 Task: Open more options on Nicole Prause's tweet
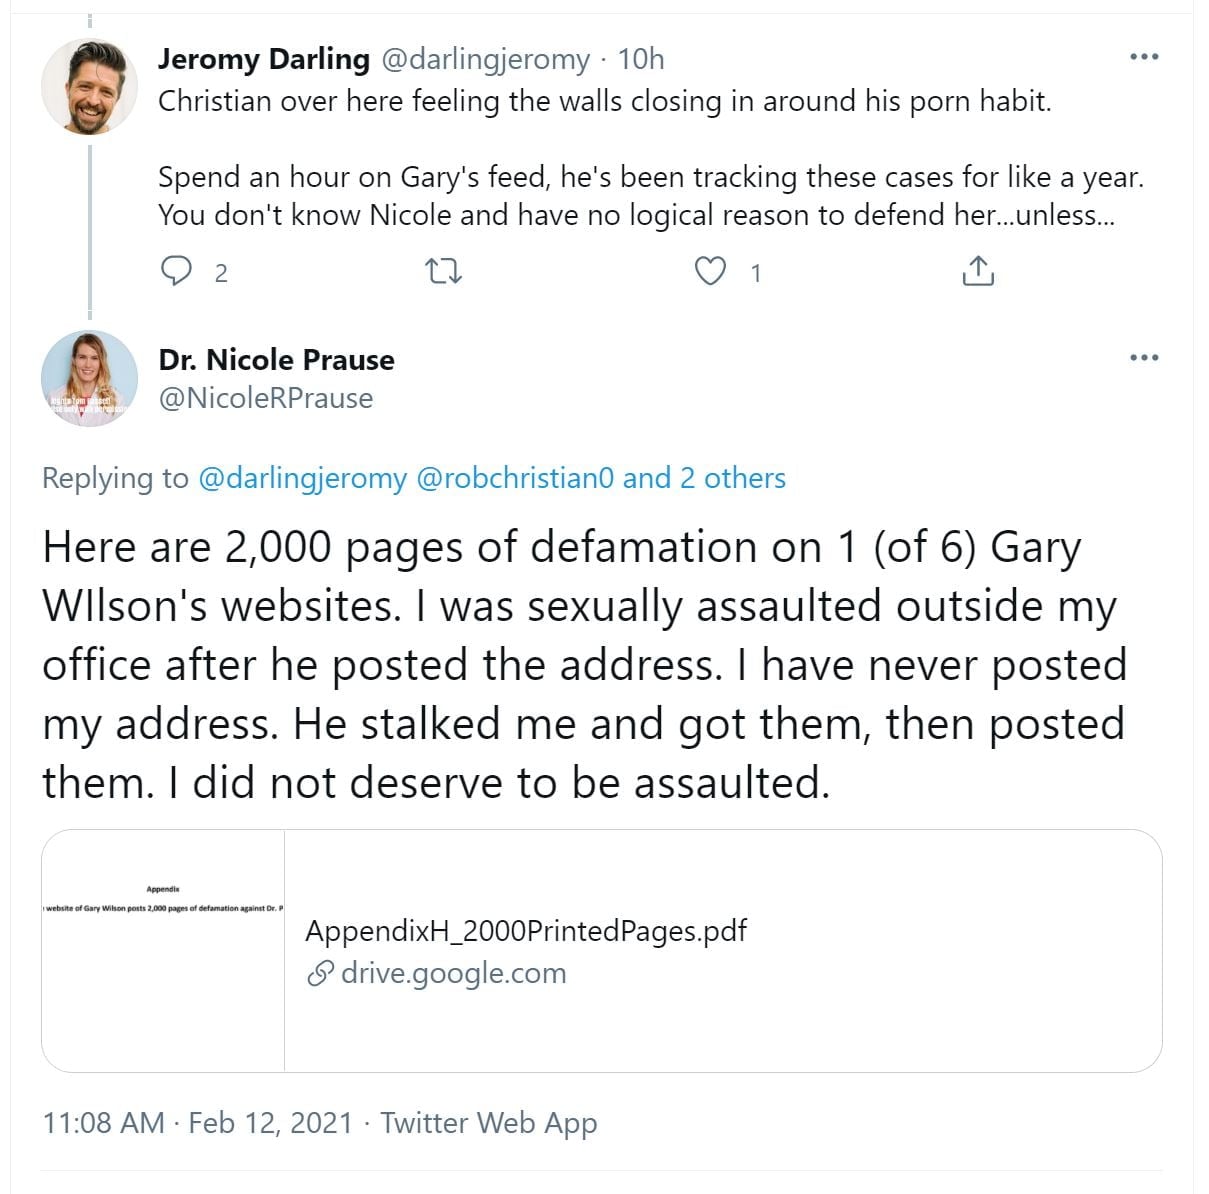[1144, 357]
